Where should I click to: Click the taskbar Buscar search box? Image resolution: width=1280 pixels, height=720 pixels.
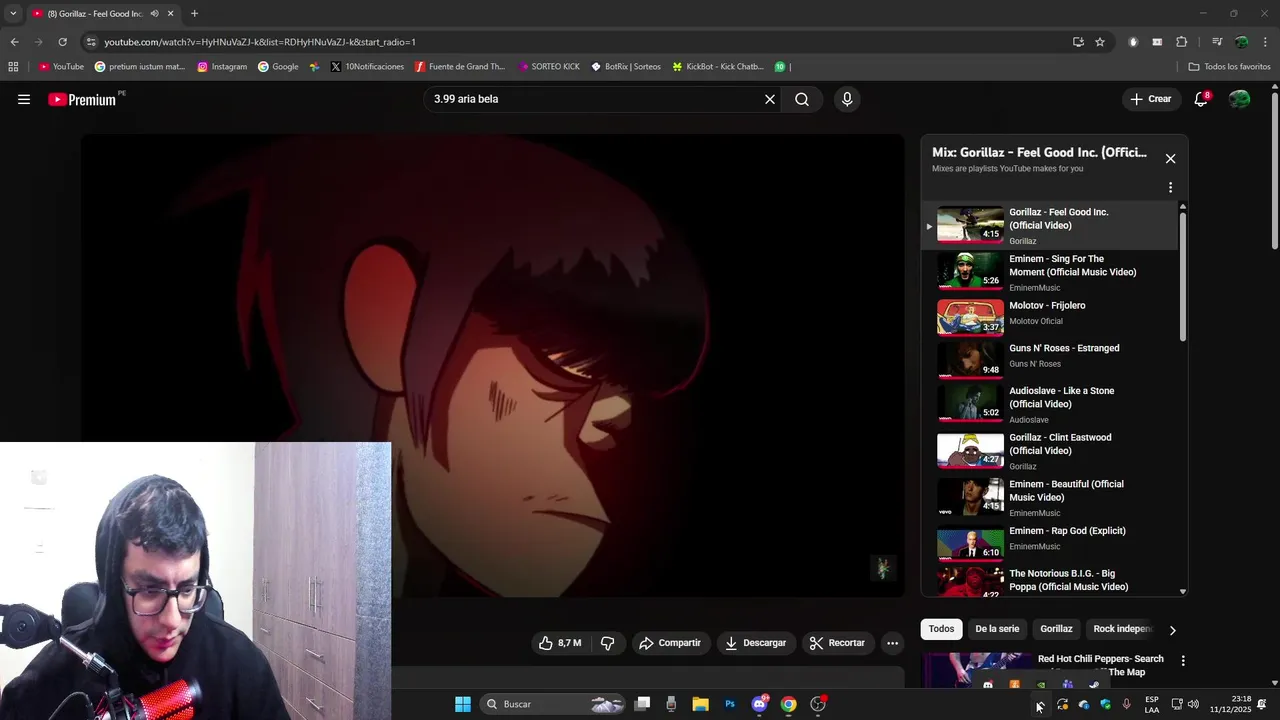coord(554,704)
